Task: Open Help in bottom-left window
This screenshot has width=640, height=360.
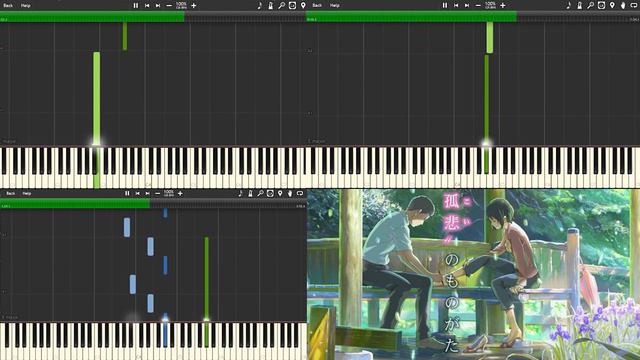Action: (x=27, y=193)
